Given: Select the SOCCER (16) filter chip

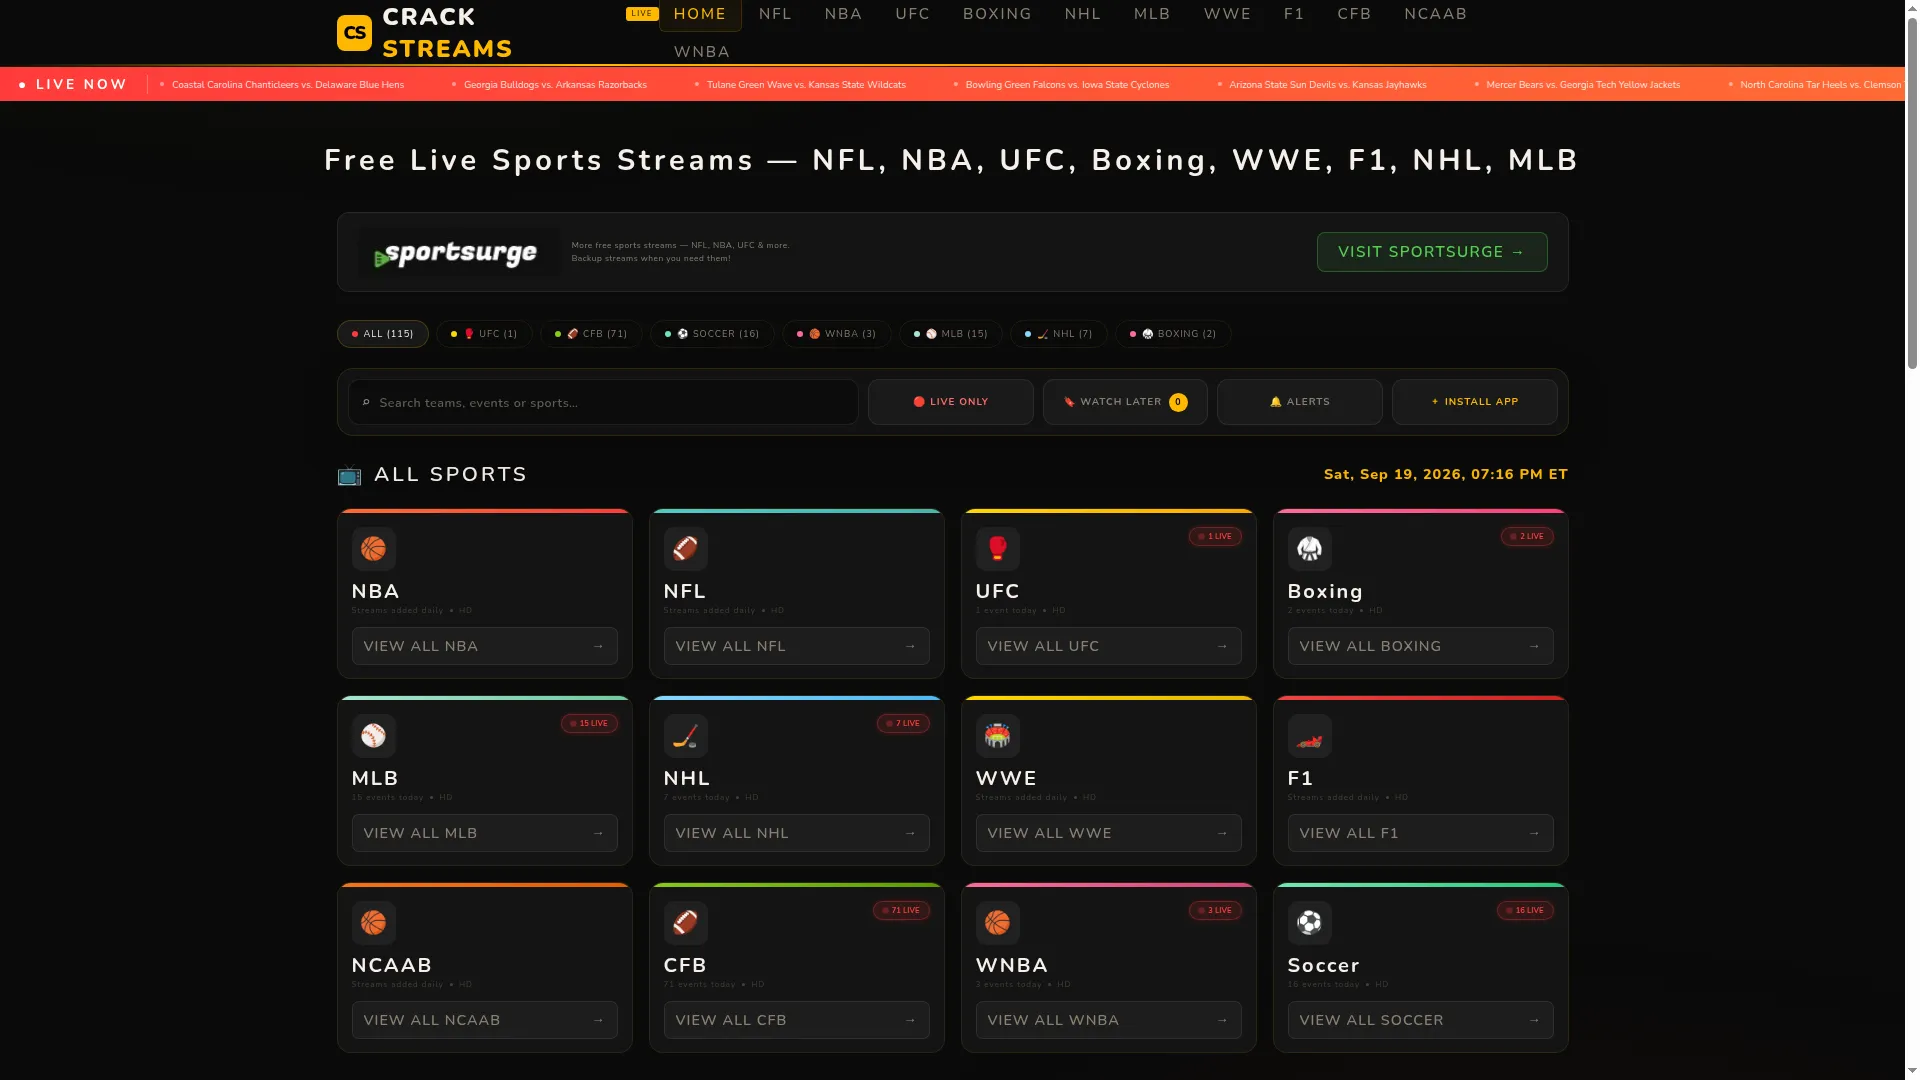Looking at the screenshot, I should point(712,334).
